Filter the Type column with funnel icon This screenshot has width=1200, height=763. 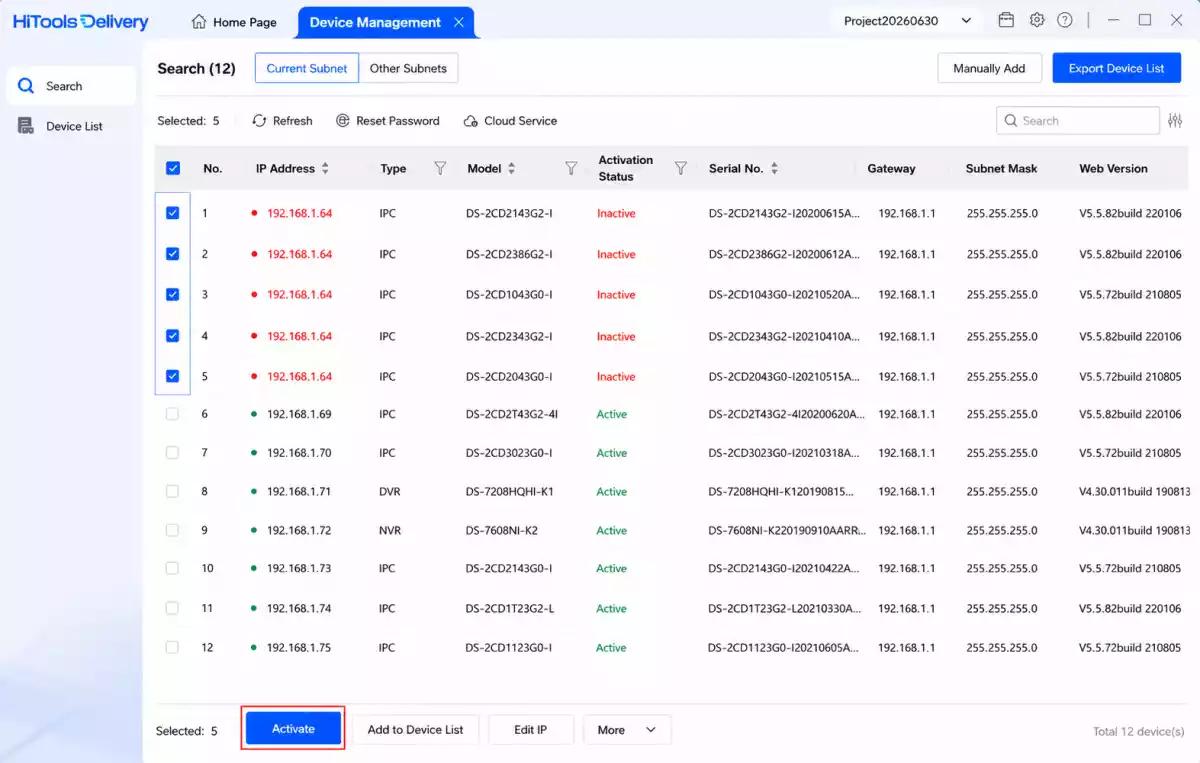440,168
